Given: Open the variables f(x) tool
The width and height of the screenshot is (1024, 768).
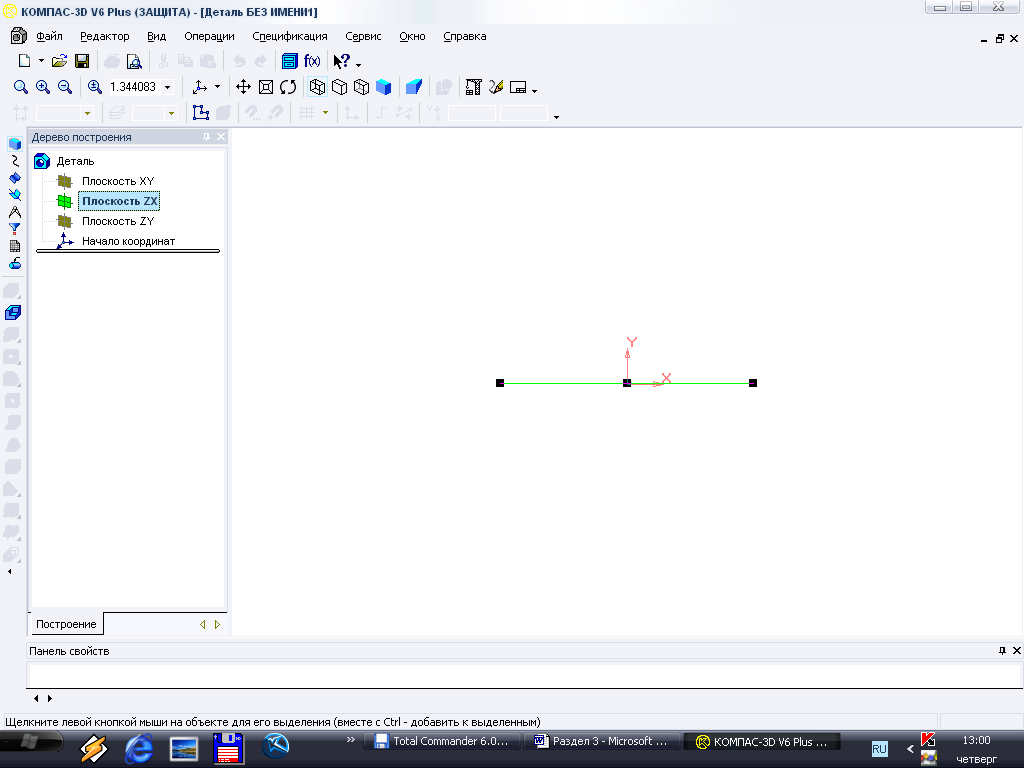Looking at the screenshot, I should click(312, 61).
